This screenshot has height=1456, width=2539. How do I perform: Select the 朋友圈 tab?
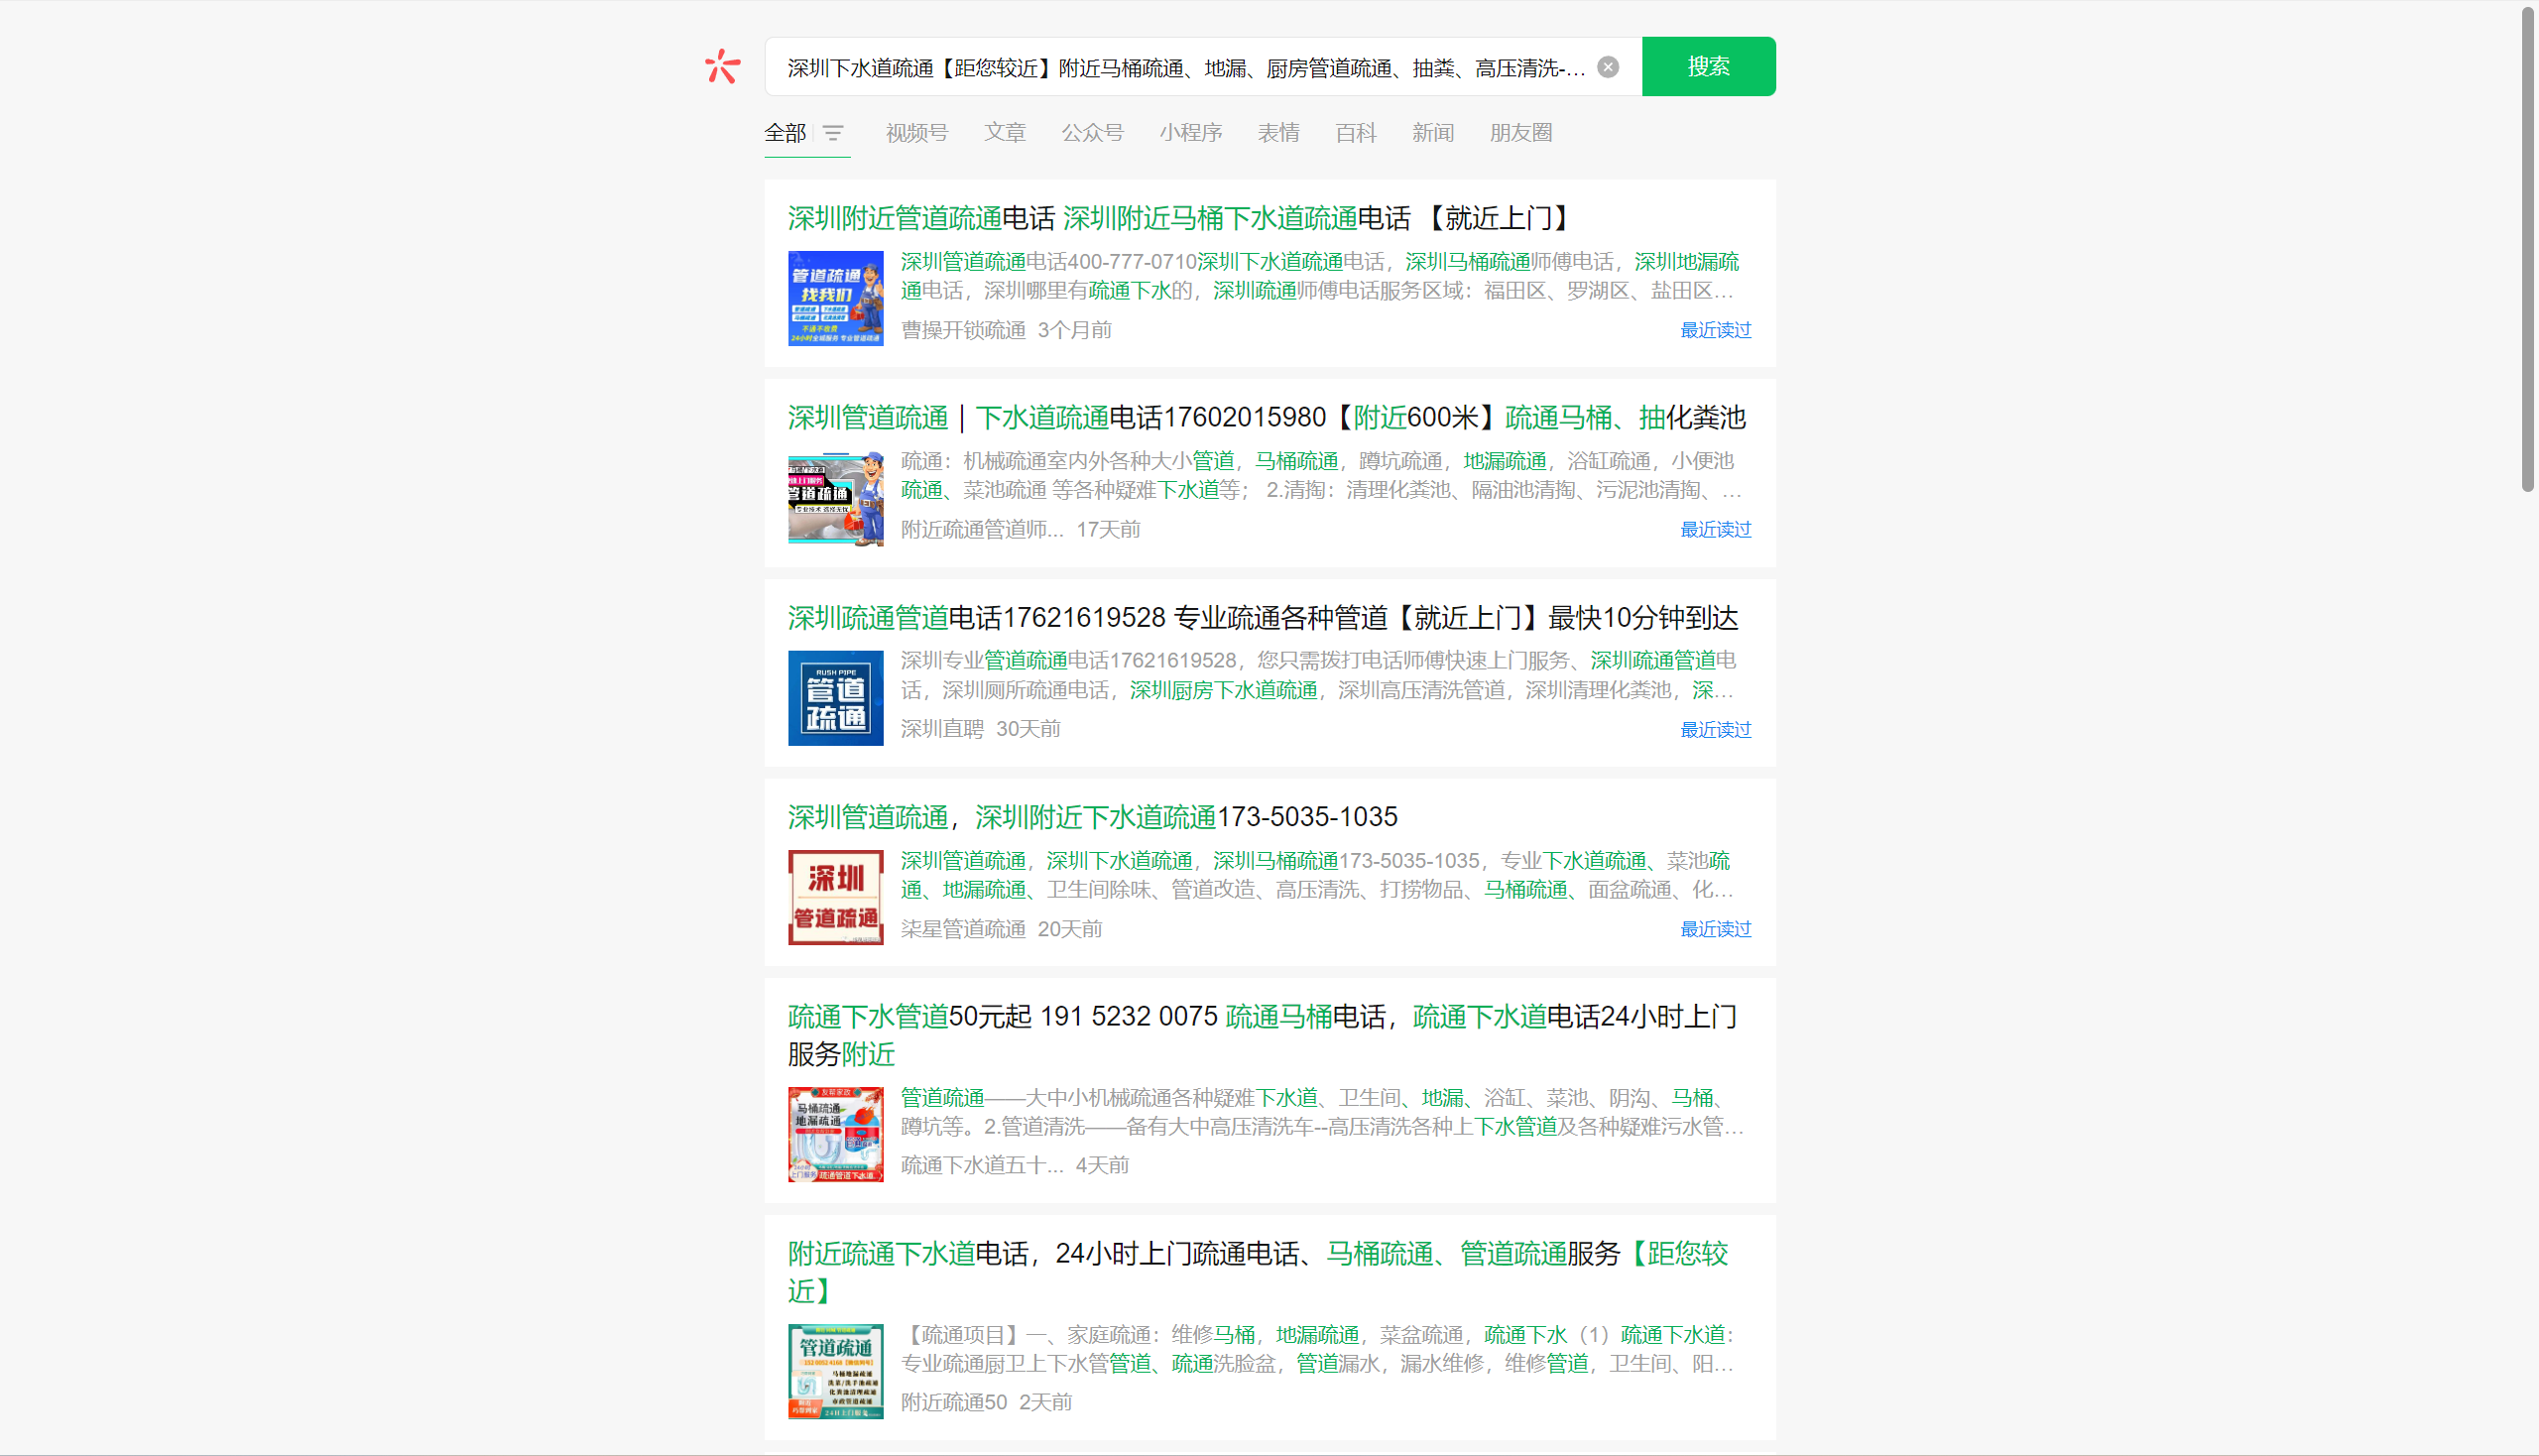click(x=1520, y=133)
